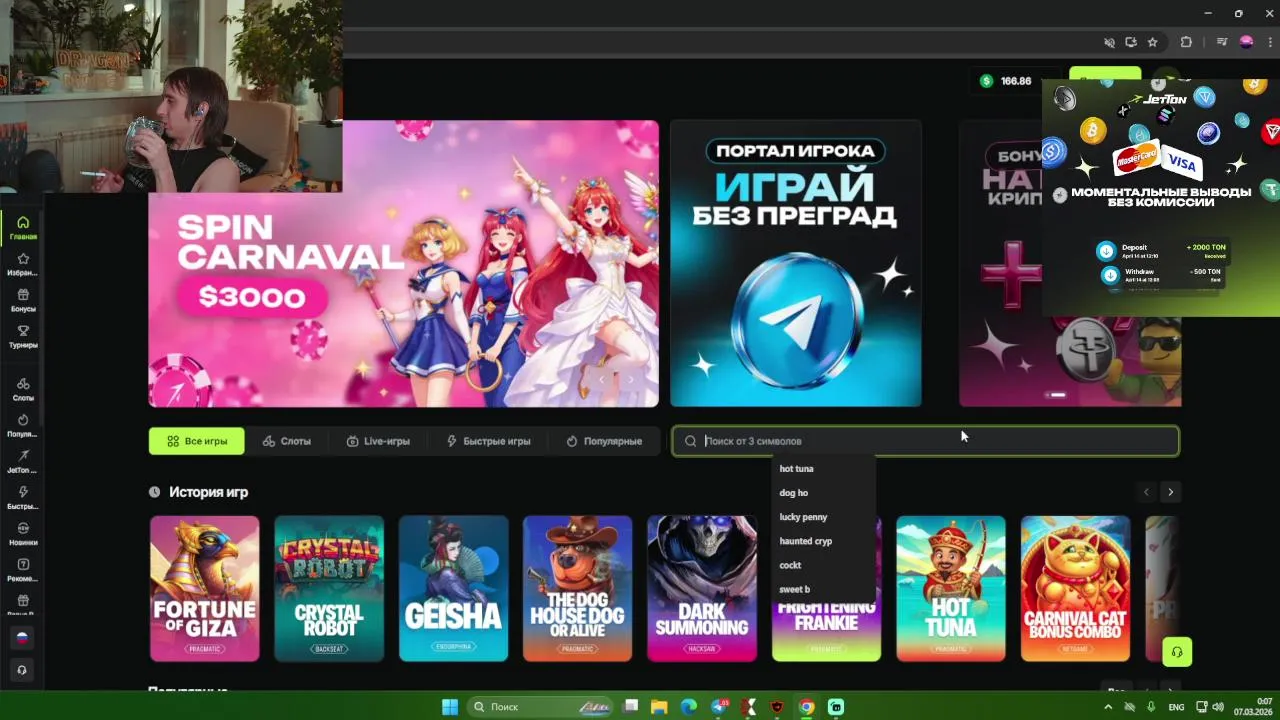Open Fortune of Giza game card
Screen dimensions: 1280x720
point(204,589)
